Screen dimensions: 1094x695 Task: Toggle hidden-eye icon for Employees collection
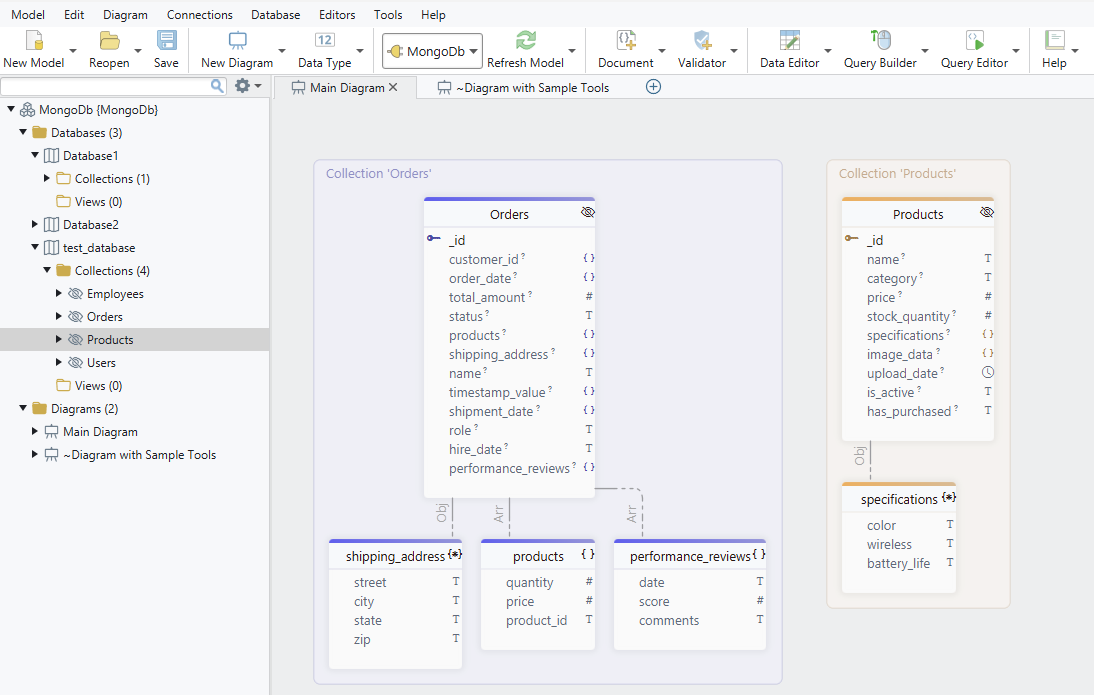click(x=75, y=294)
